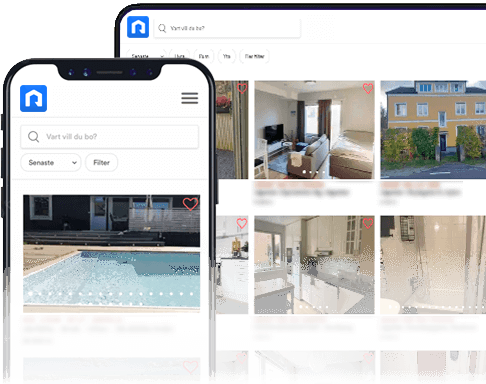
Task: Select the Rum filter pill
Action: pyautogui.click(x=204, y=56)
